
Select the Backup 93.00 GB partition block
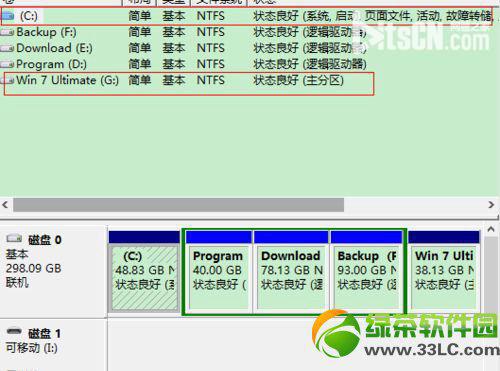tap(366, 271)
